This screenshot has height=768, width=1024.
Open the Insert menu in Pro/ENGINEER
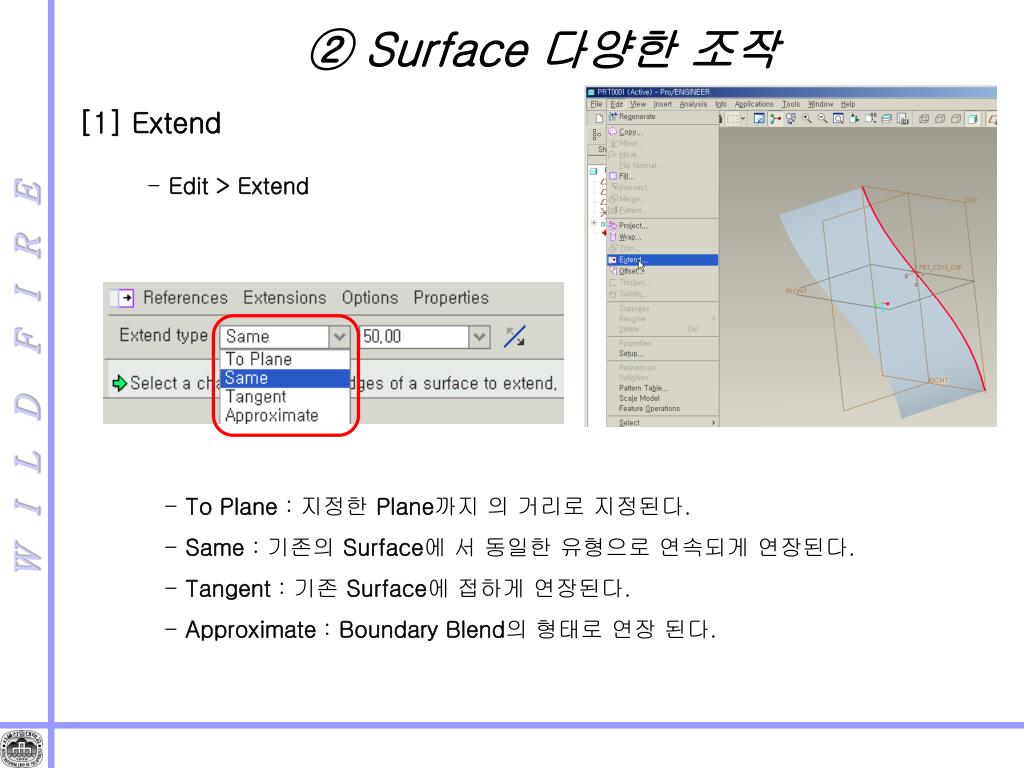pos(663,104)
